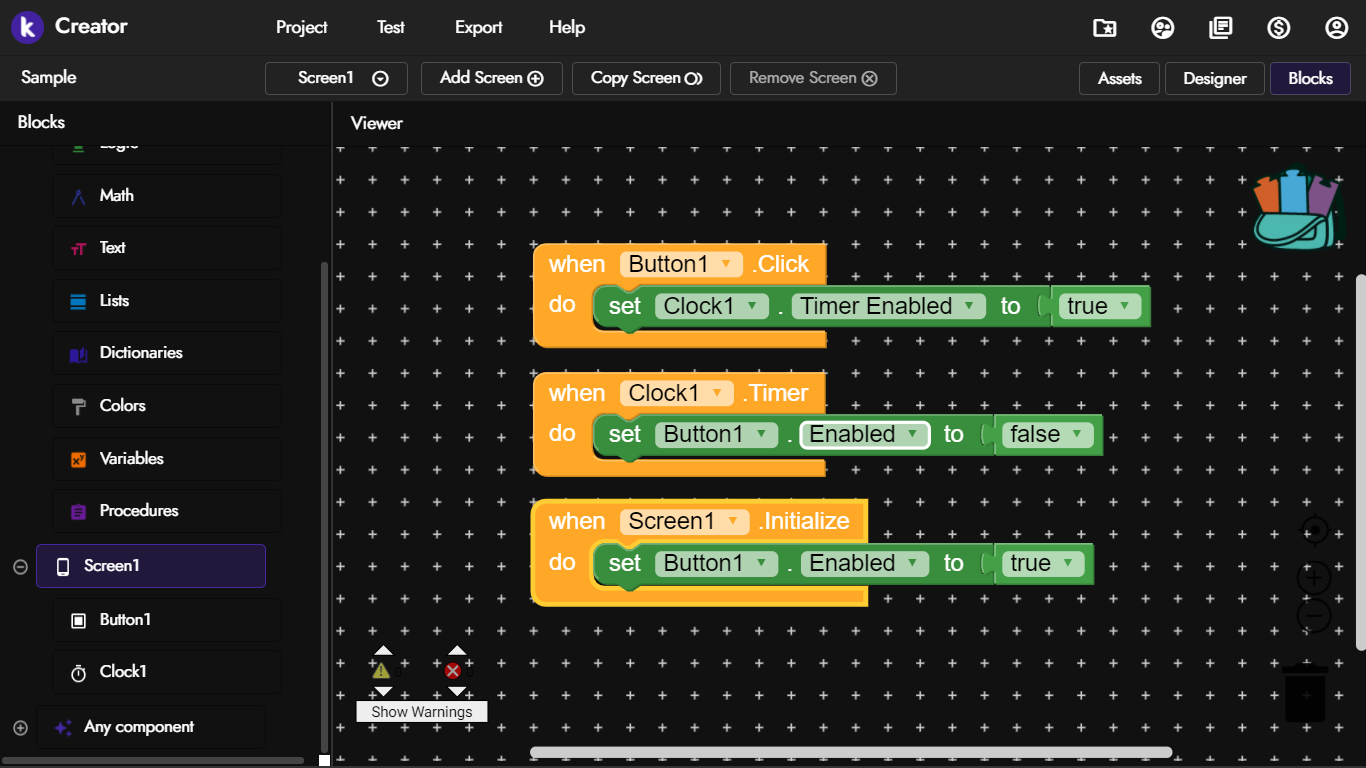
Task: Open the dollar sign icon in header
Action: 1278,28
